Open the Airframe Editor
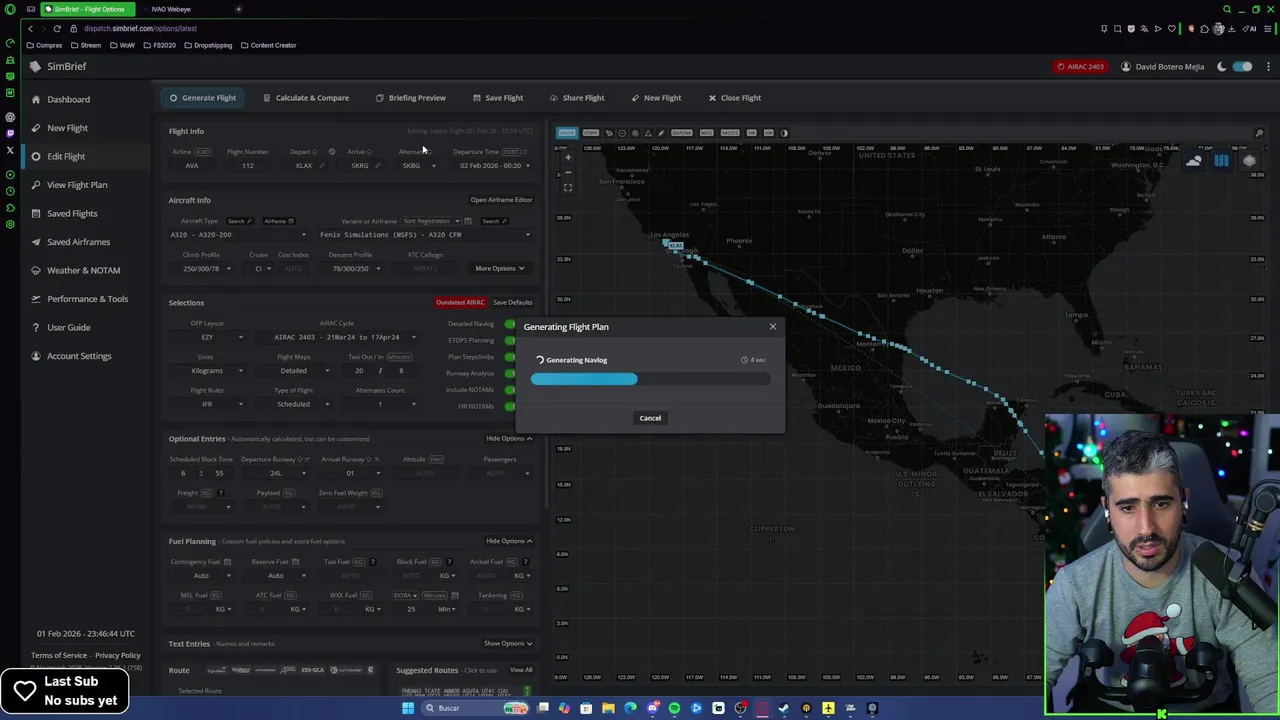The image size is (1280, 720). point(501,200)
